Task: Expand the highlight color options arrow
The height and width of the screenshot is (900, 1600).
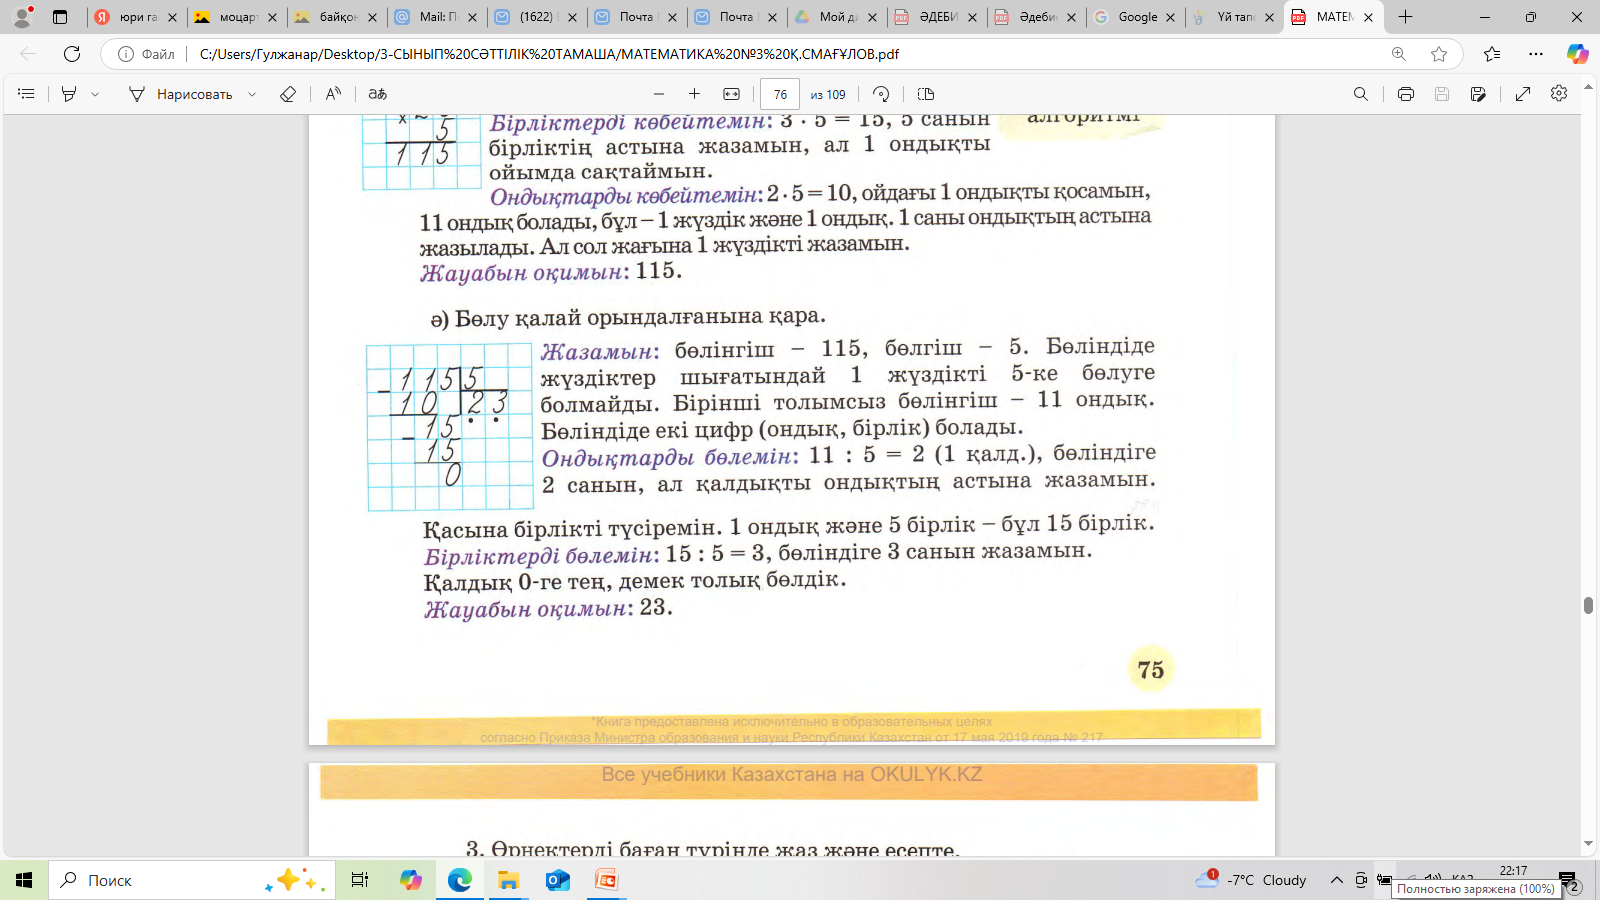Action: 95,94
